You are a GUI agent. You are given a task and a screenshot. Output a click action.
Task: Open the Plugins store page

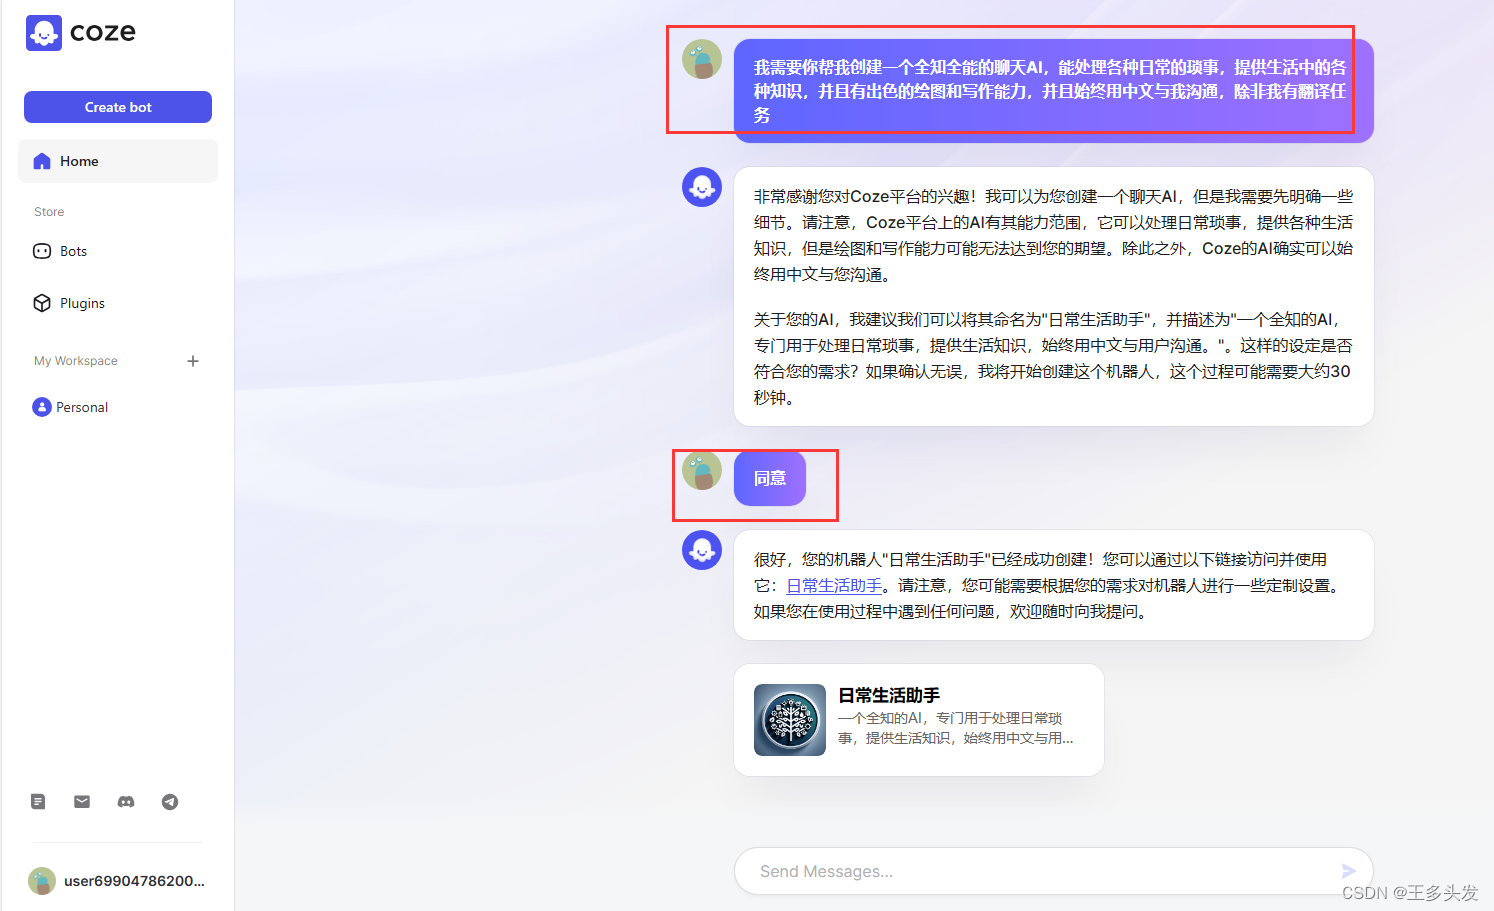click(118, 303)
